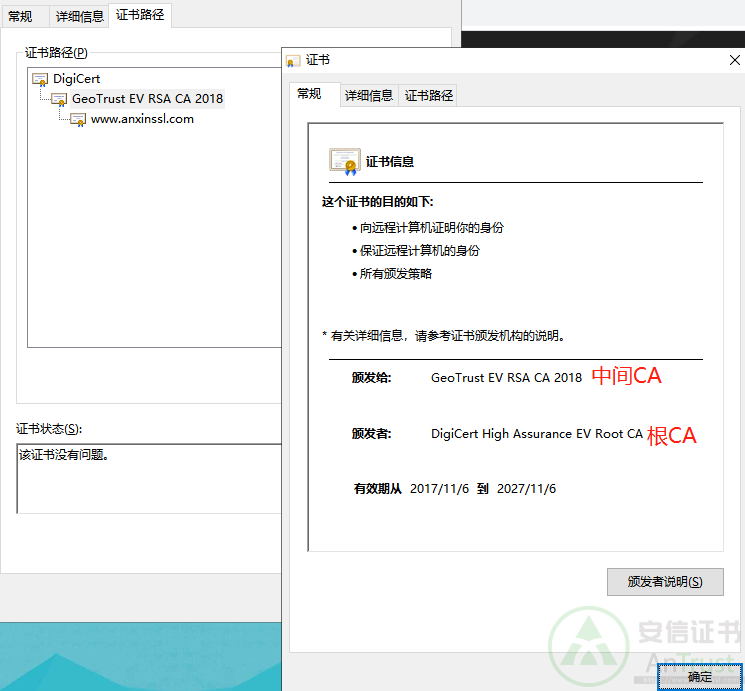Click inside the 证书状态 status text box
The width and height of the screenshot is (745, 691).
148,478
